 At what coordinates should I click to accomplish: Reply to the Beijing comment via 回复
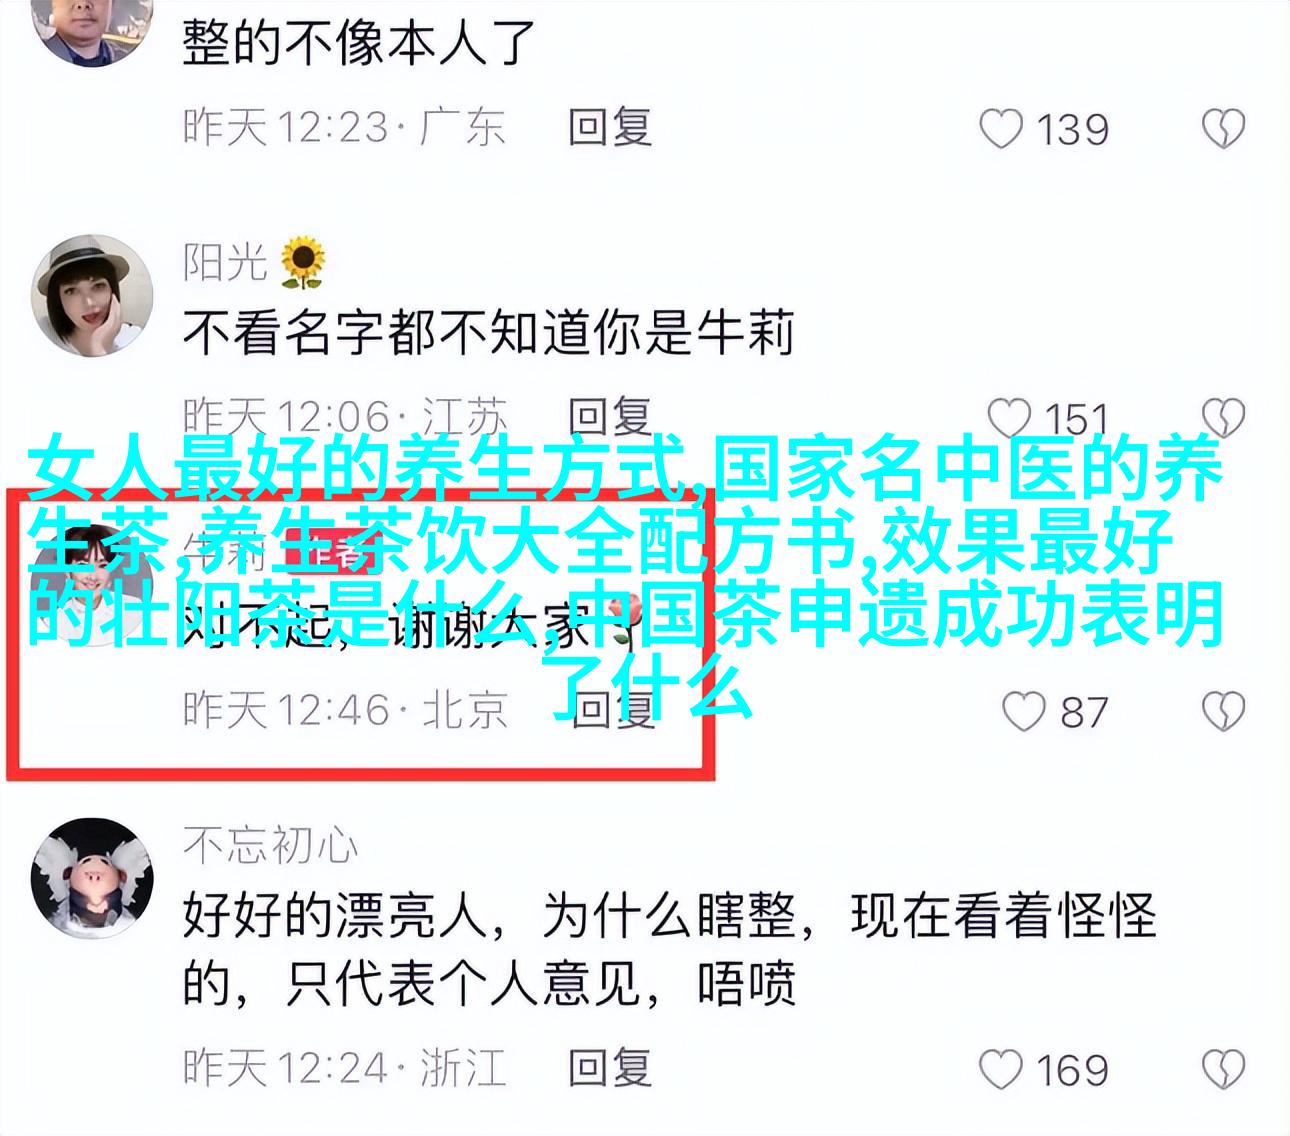(610, 709)
